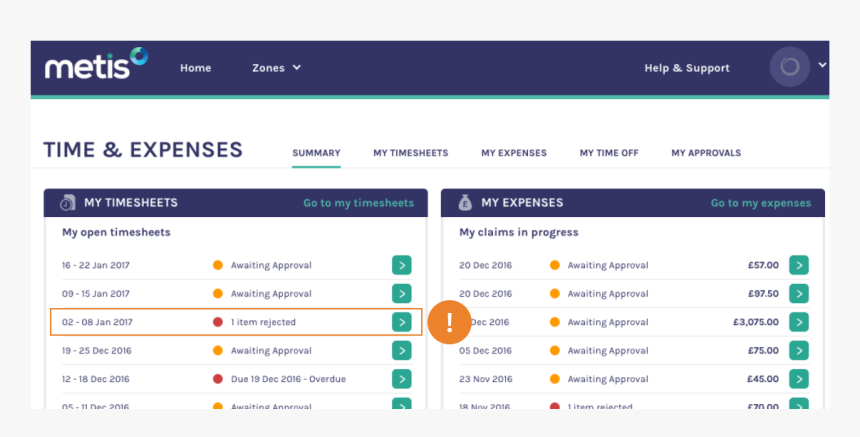This screenshot has width=860, height=437.
Task: Go to the Home menu item
Action: click(195, 68)
